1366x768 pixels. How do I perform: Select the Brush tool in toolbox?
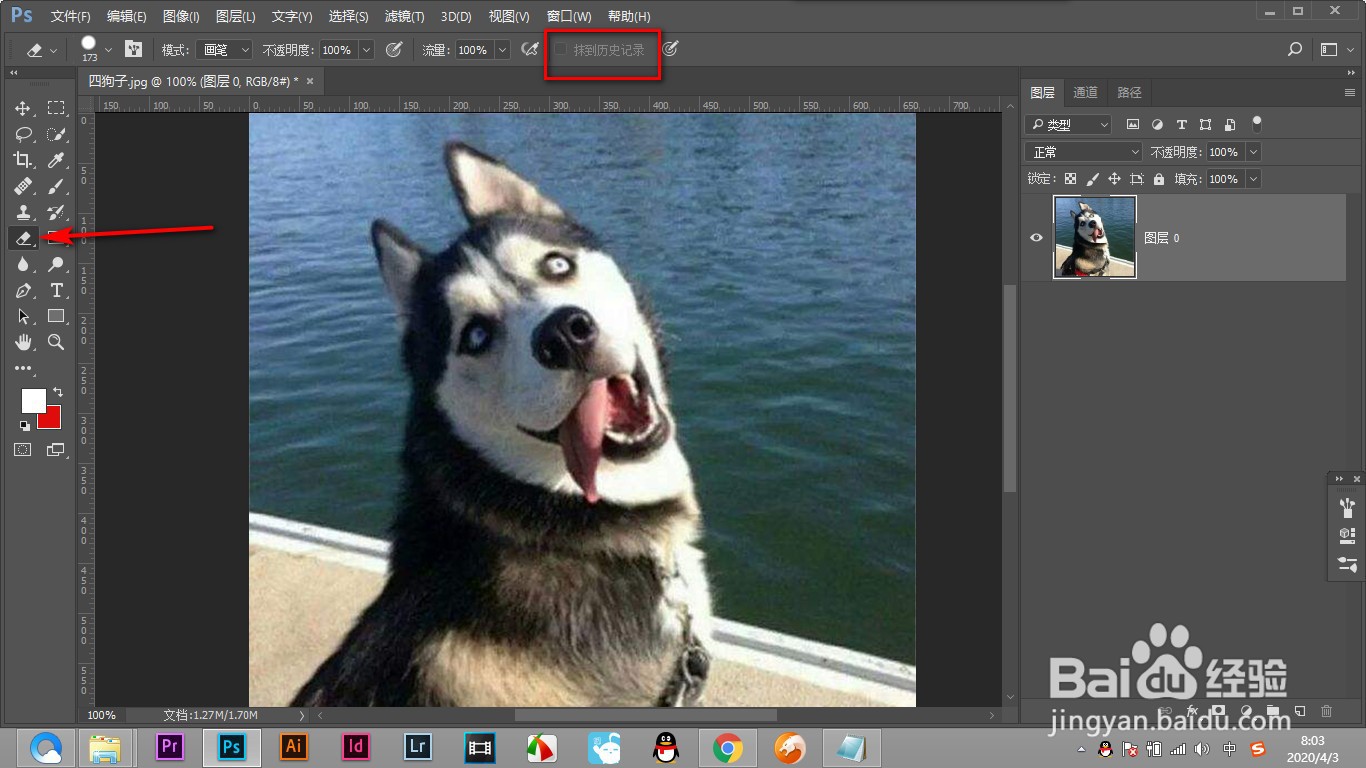(56, 186)
